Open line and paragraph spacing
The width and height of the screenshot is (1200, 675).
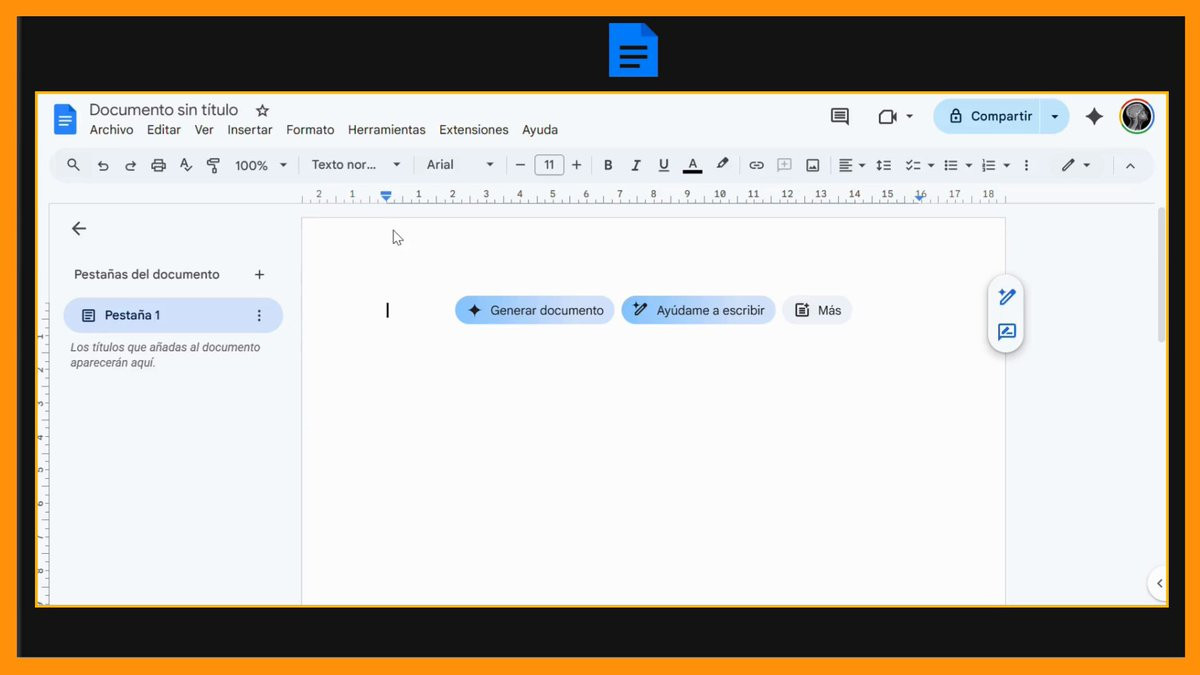click(x=883, y=165)
